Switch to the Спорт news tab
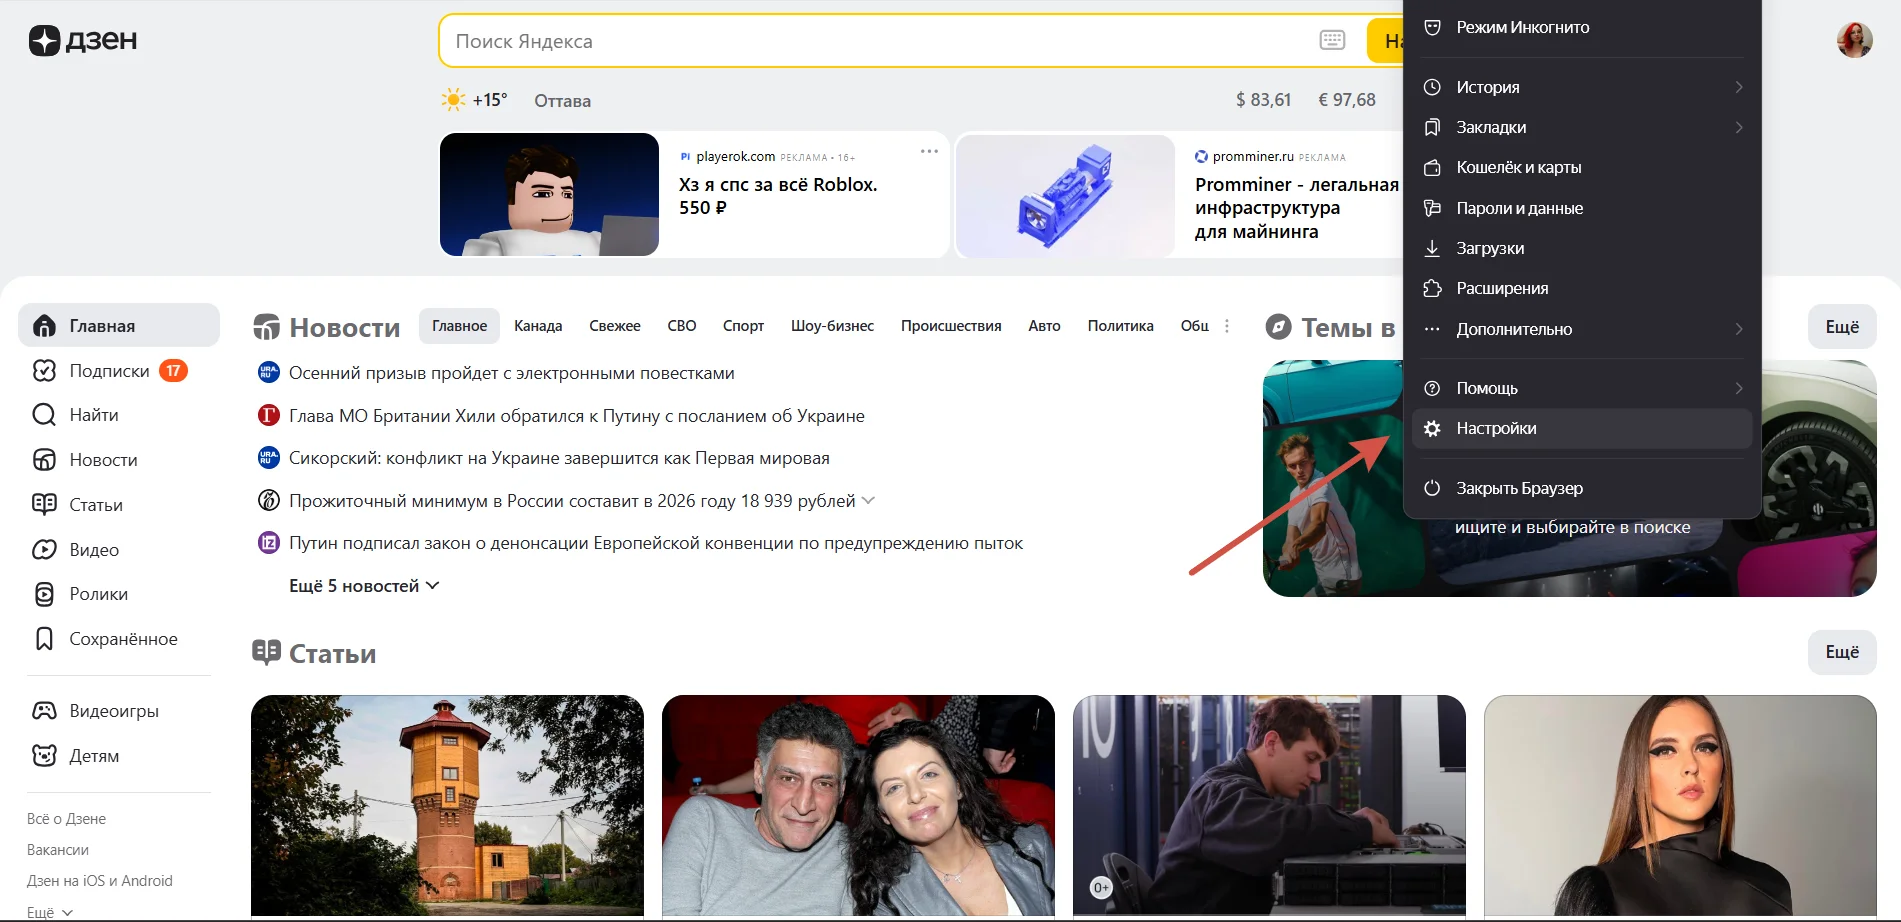Viewport: 1901px width, 922px height. pos(743,326)
